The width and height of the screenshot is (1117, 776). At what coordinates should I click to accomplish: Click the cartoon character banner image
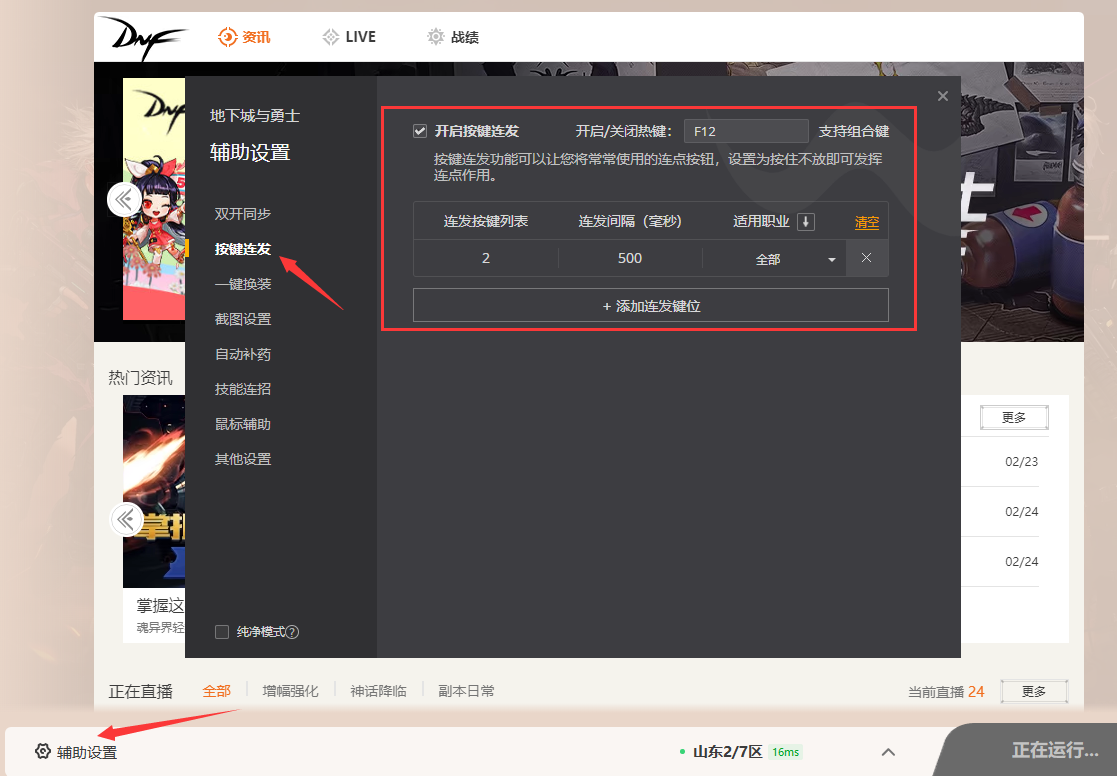(154, 199)
